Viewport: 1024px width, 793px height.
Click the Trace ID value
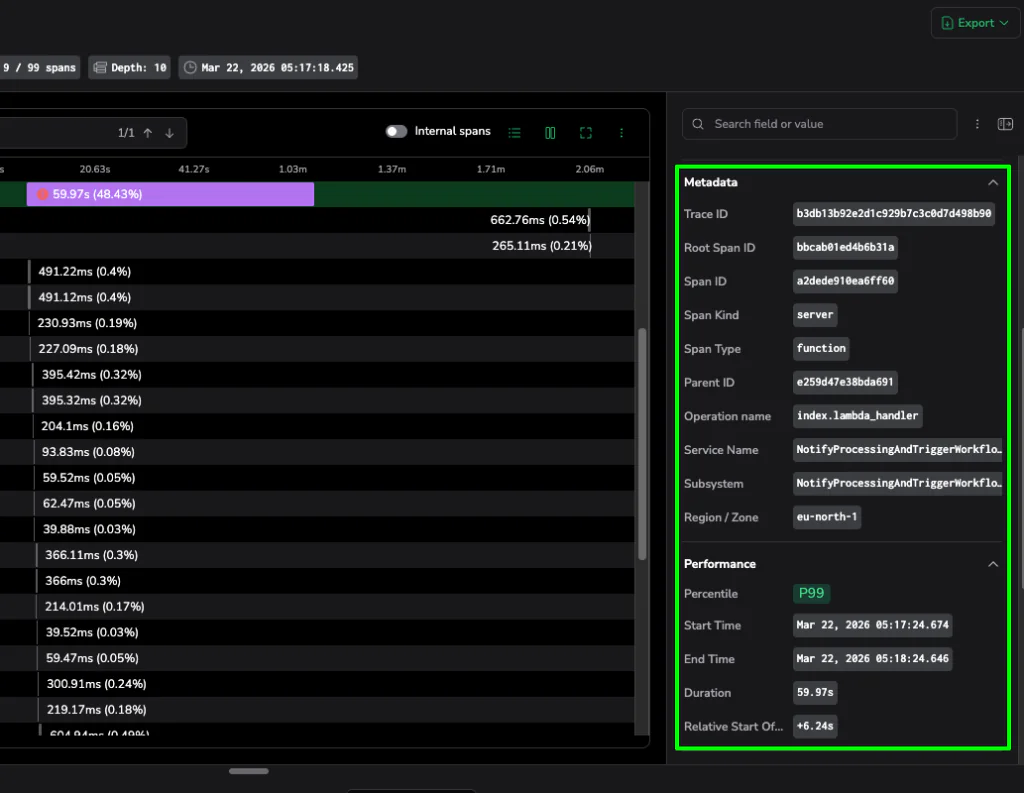893,214
